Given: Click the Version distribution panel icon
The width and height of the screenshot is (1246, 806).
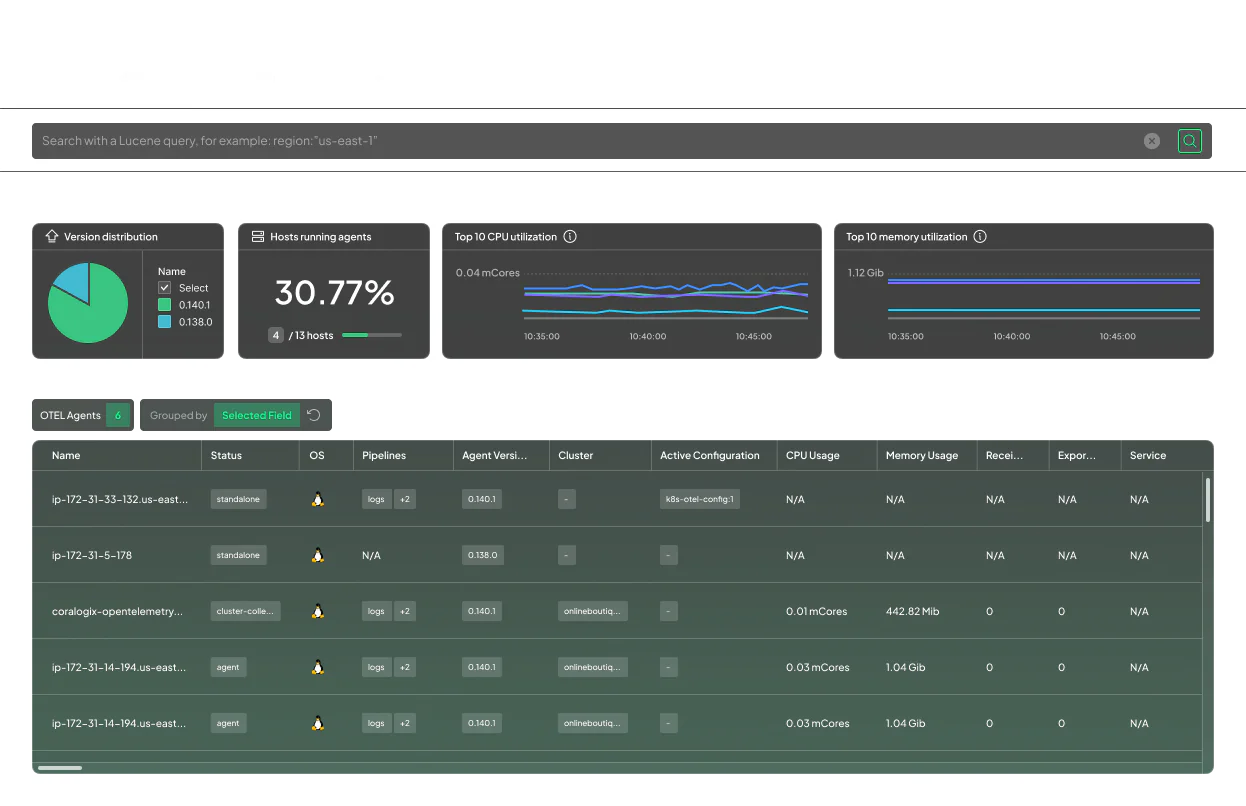Looking at the screenshot, I should click(x=51, y=236).
